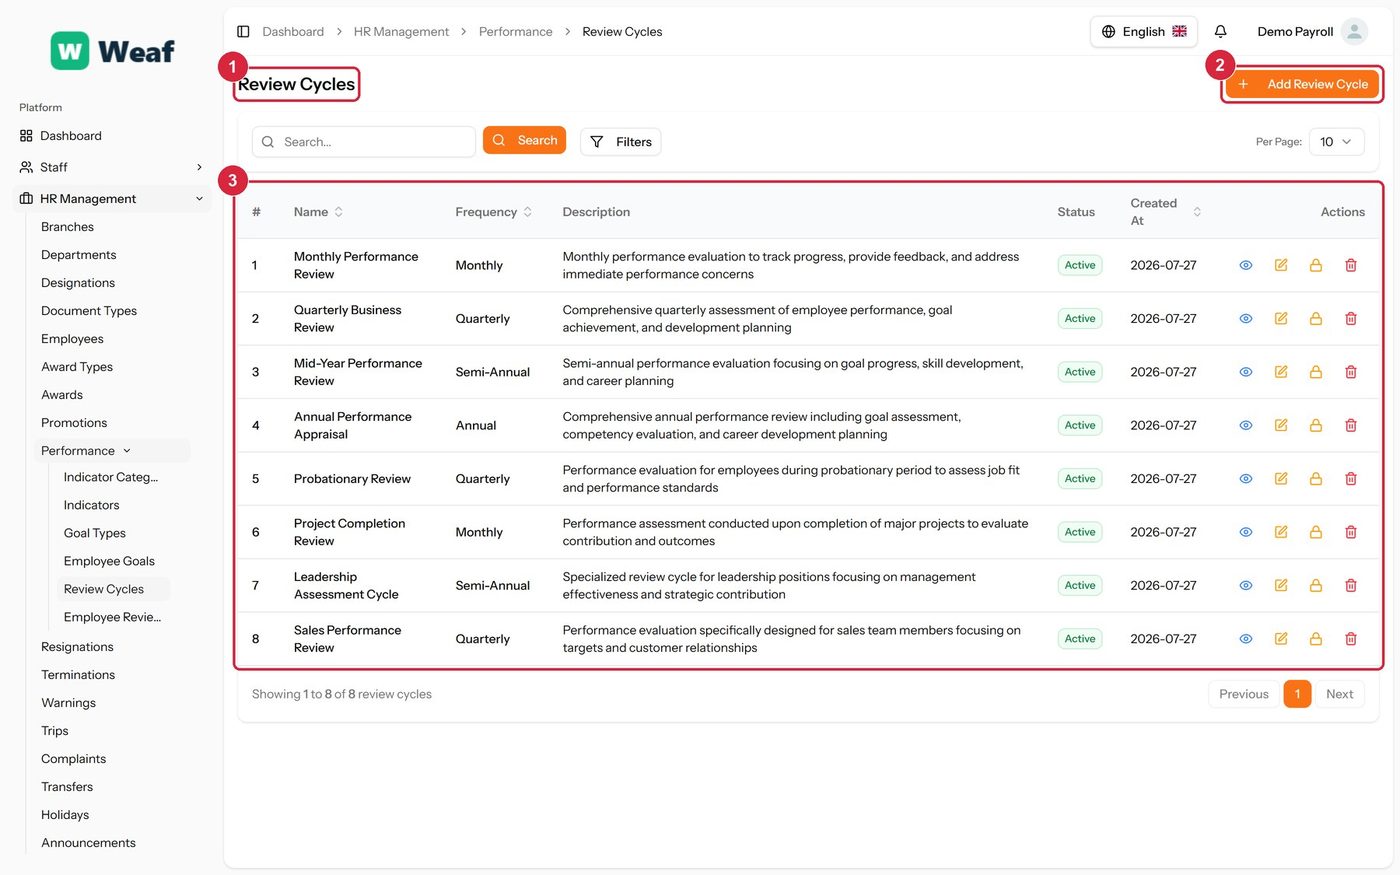This screenshot has height=875, width=1400.
Task: Edit Sales Performance Review
Action: pyautogui.click(x=1281, y=639)
